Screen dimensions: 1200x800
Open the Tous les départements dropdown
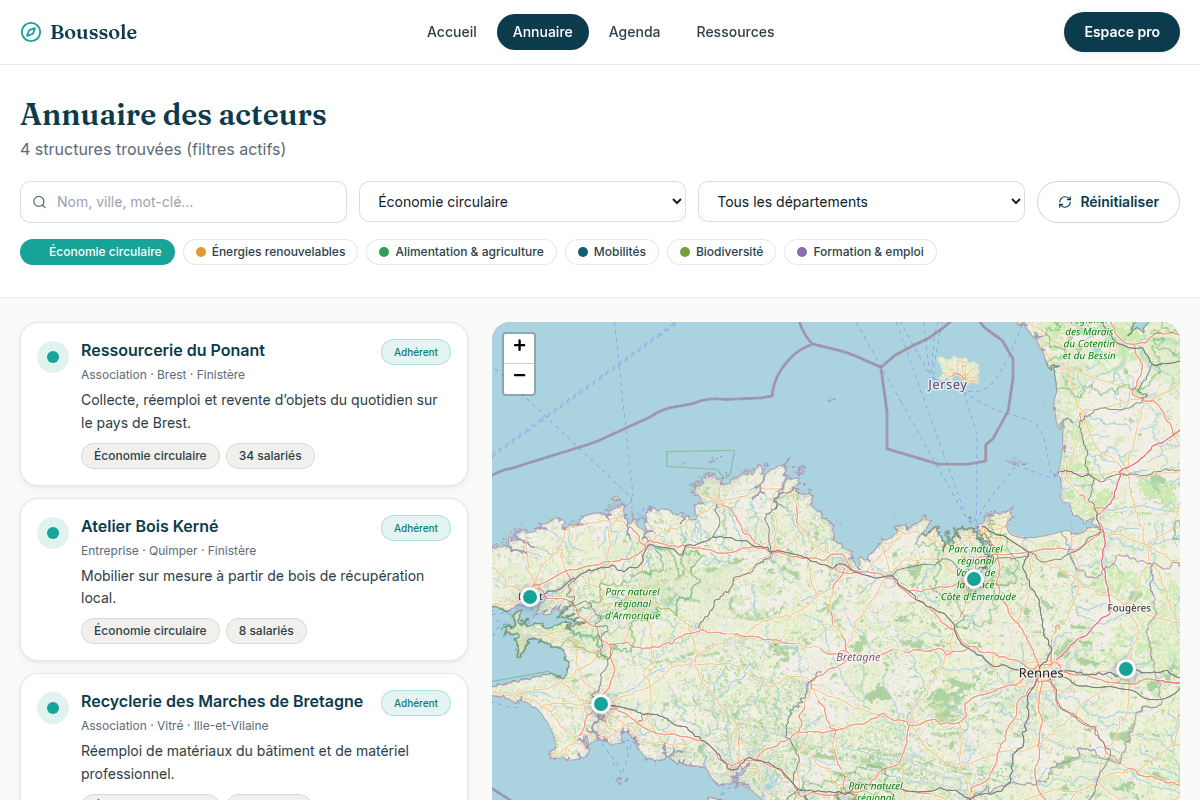[x=861, y=202]
